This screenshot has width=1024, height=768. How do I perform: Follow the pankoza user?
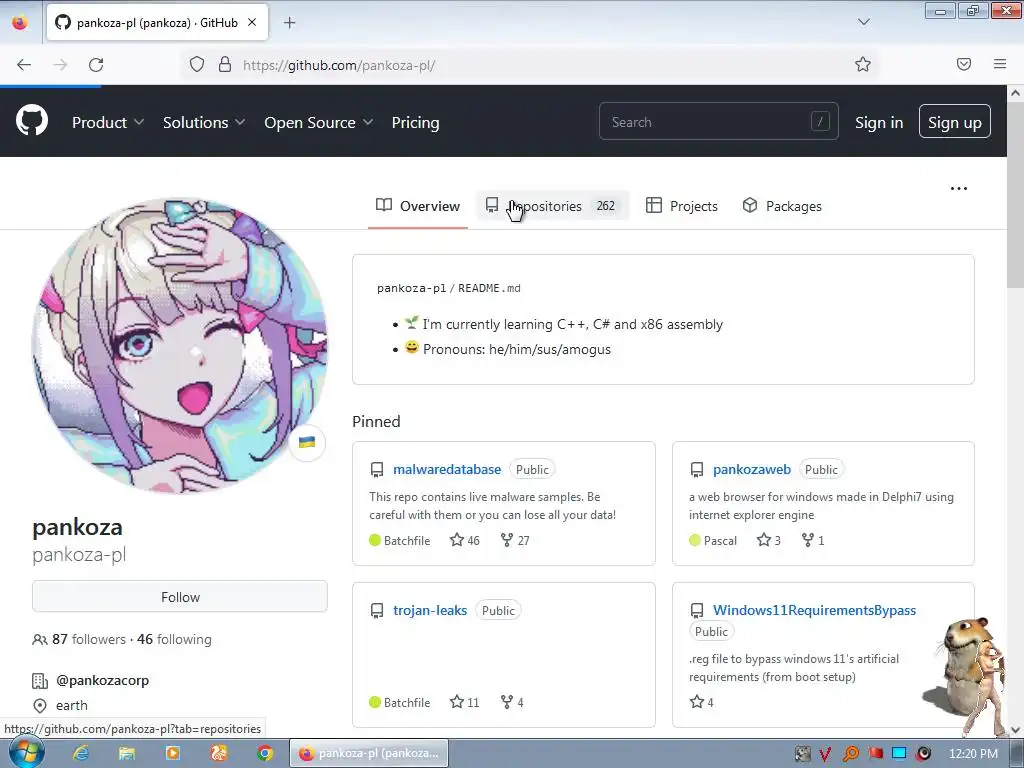(180, 596)
